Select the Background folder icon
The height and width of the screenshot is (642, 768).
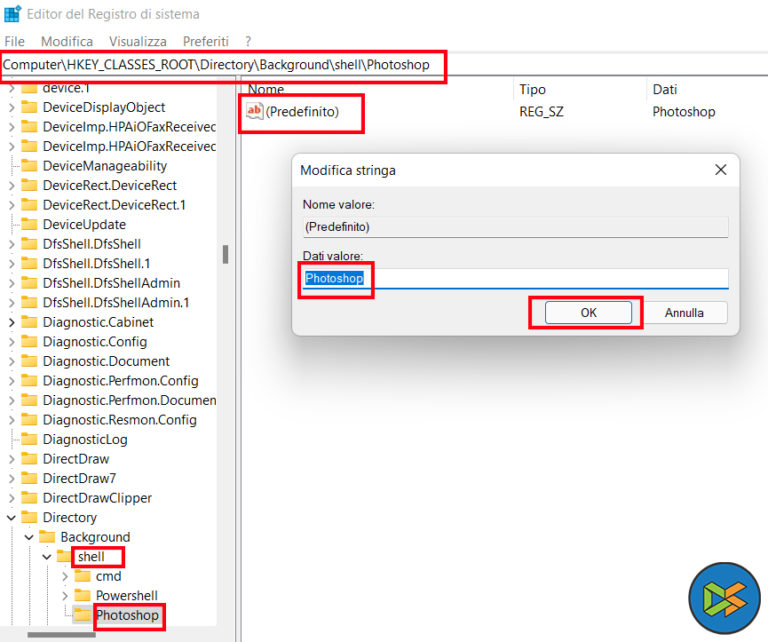[x=47, y=537]
